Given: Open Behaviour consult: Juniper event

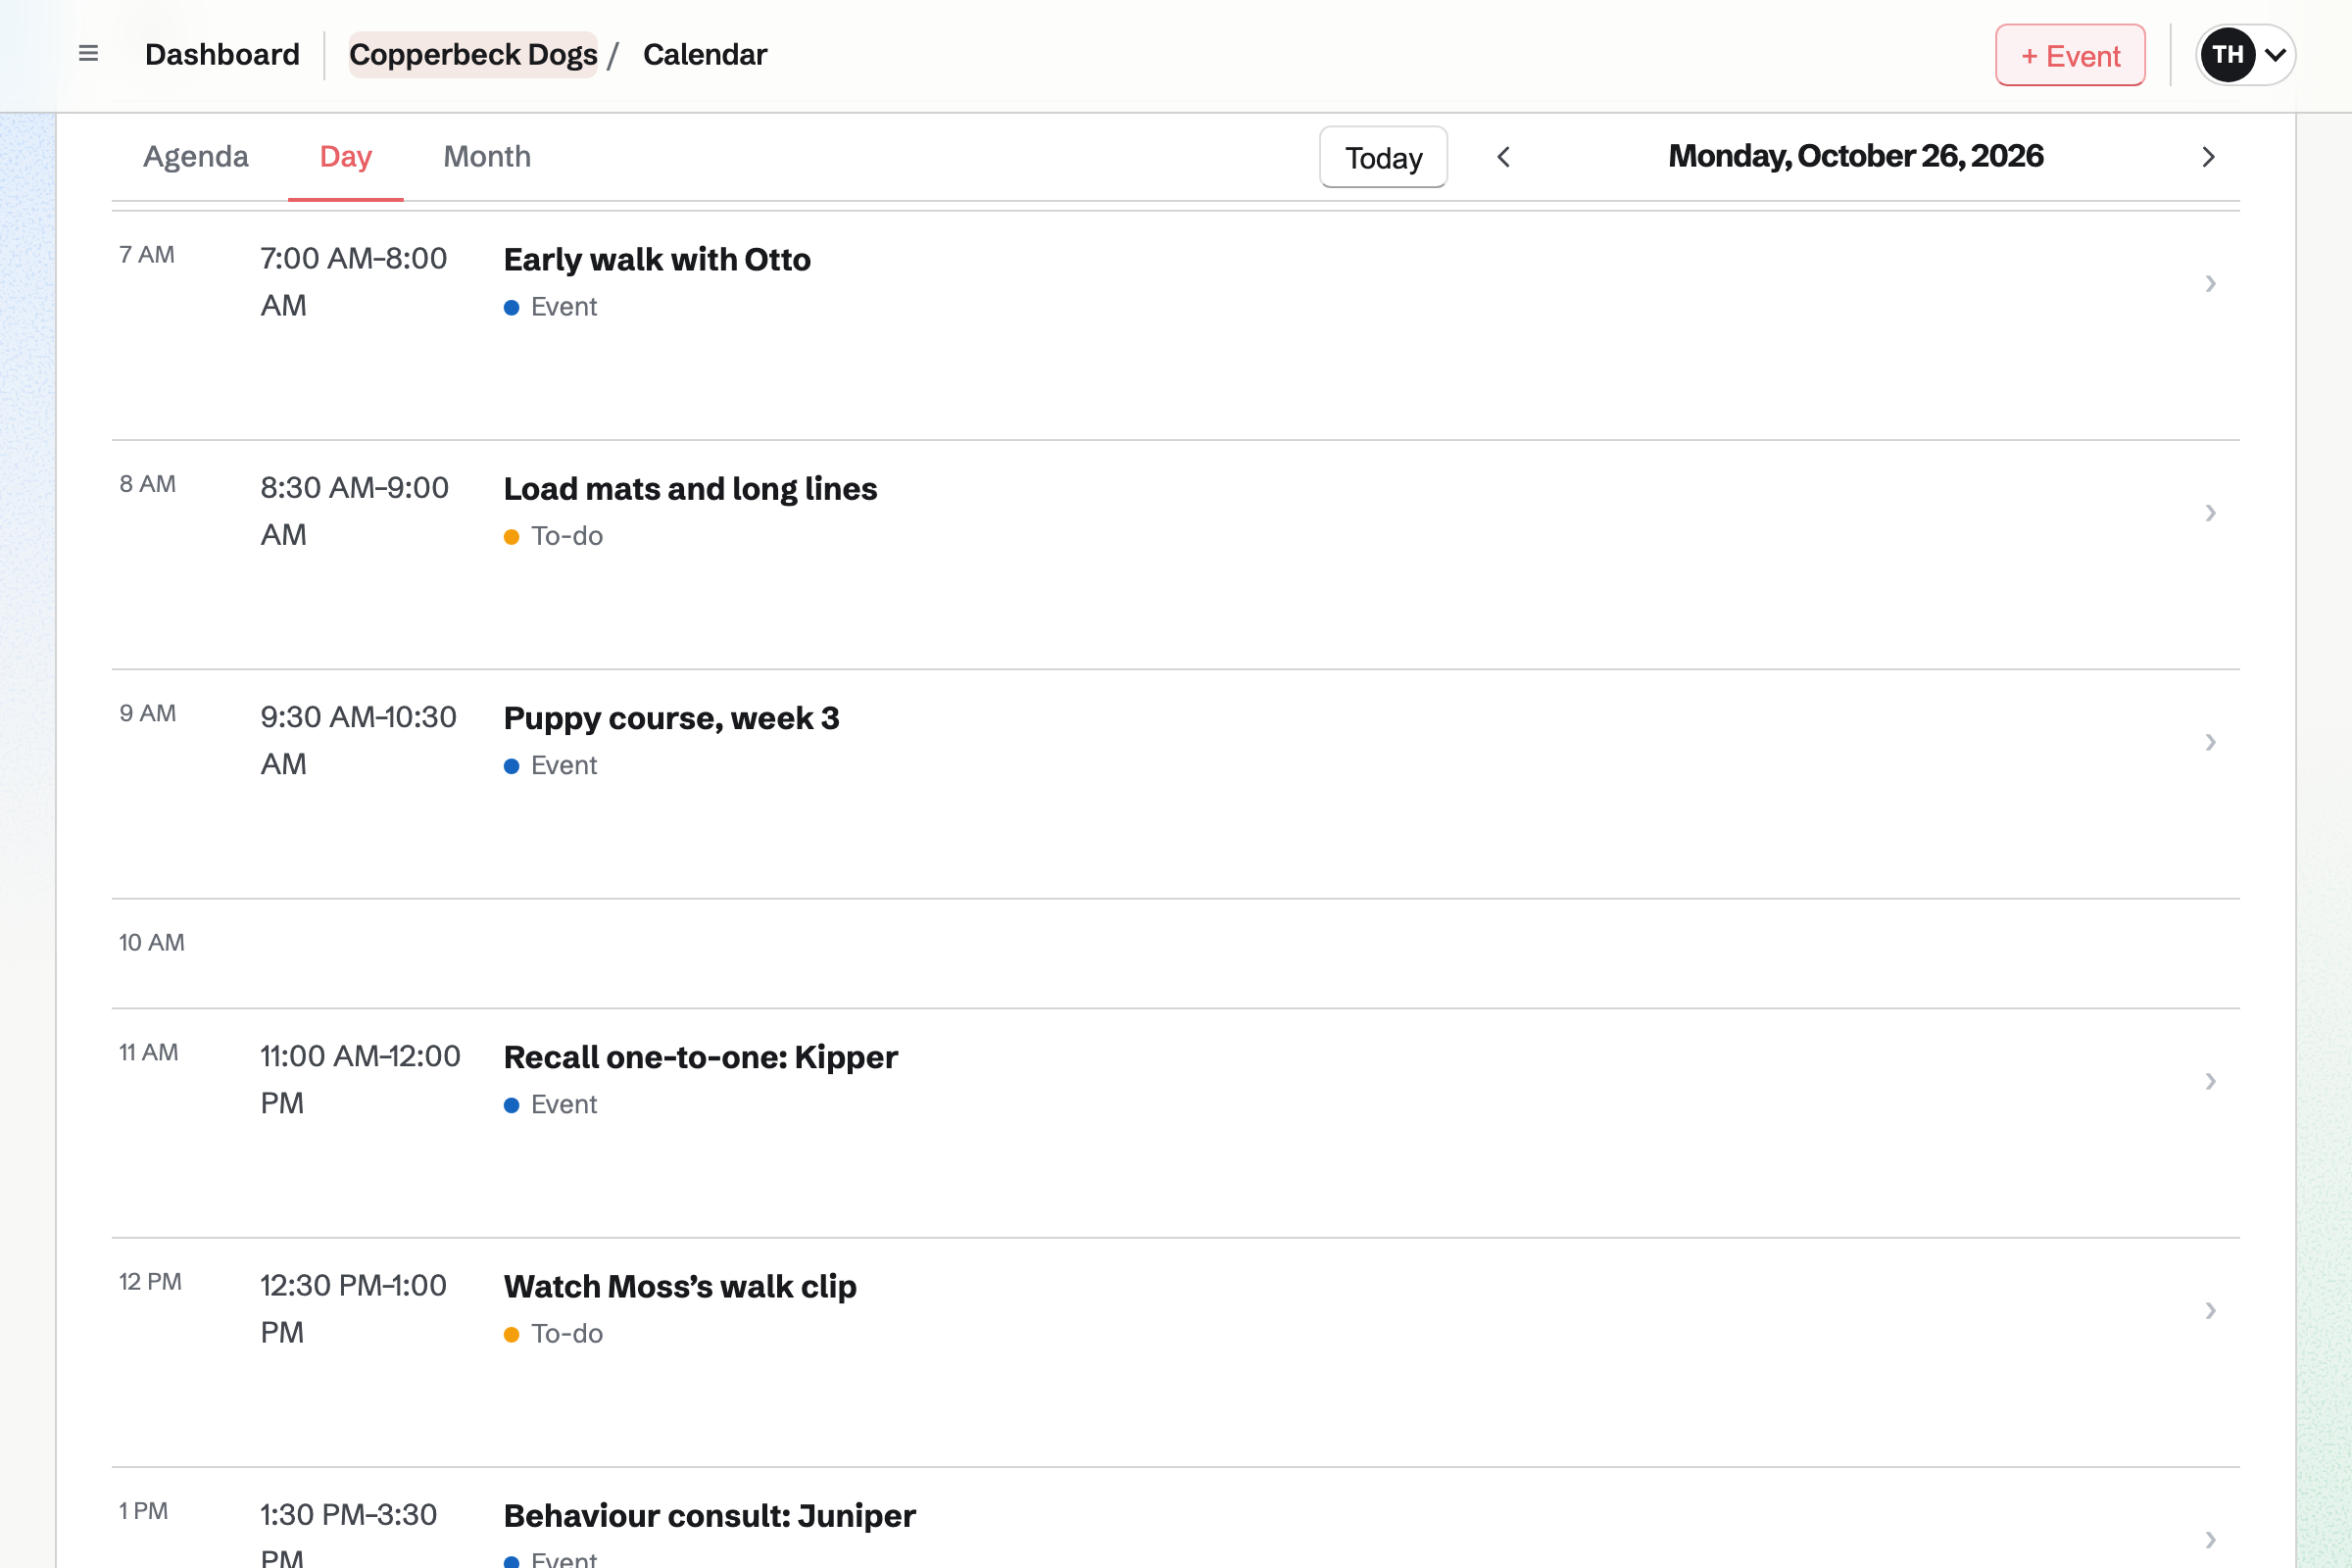Looking at the screenshot, I should pyautogui.click(x=709, y=1516).
